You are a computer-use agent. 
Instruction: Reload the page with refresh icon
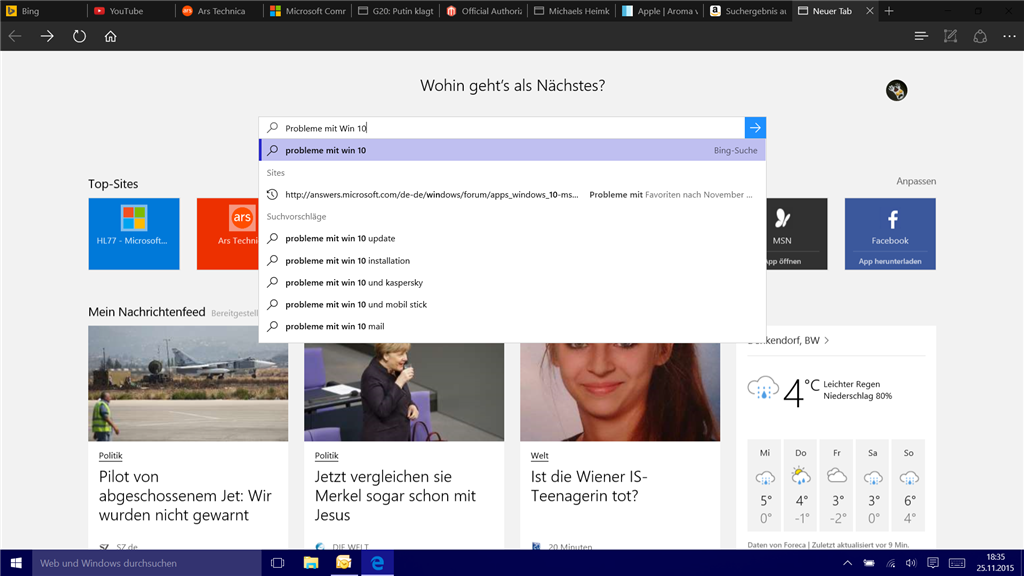pos(79,37)
